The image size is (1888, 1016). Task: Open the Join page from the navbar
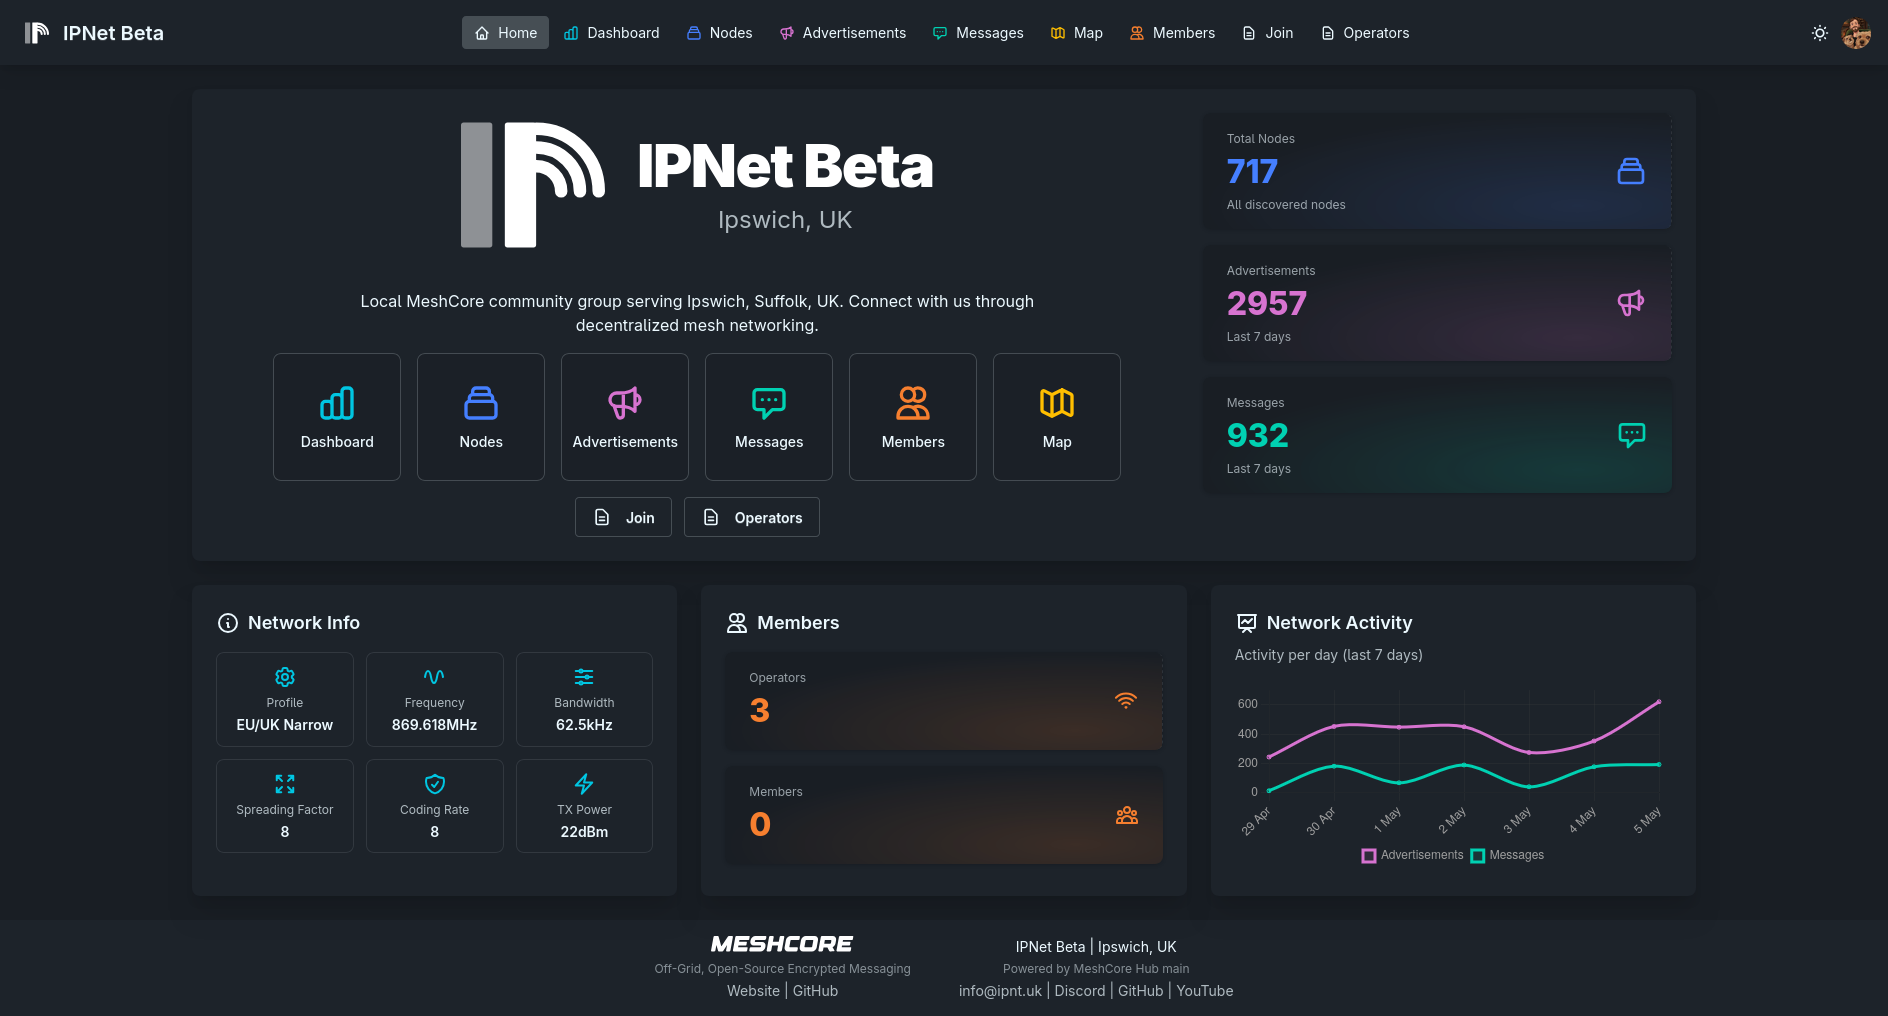pos(1268,33)
